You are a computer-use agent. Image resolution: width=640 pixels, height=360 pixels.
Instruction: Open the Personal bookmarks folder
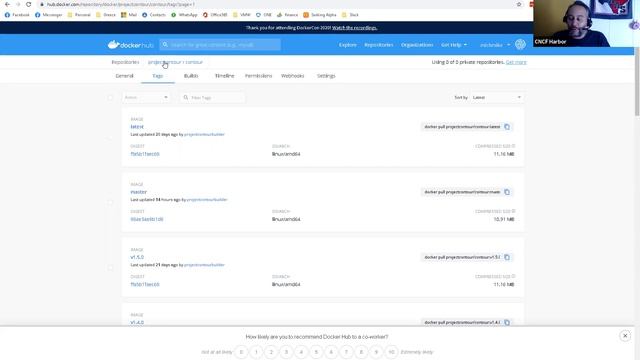coord(79,15)
